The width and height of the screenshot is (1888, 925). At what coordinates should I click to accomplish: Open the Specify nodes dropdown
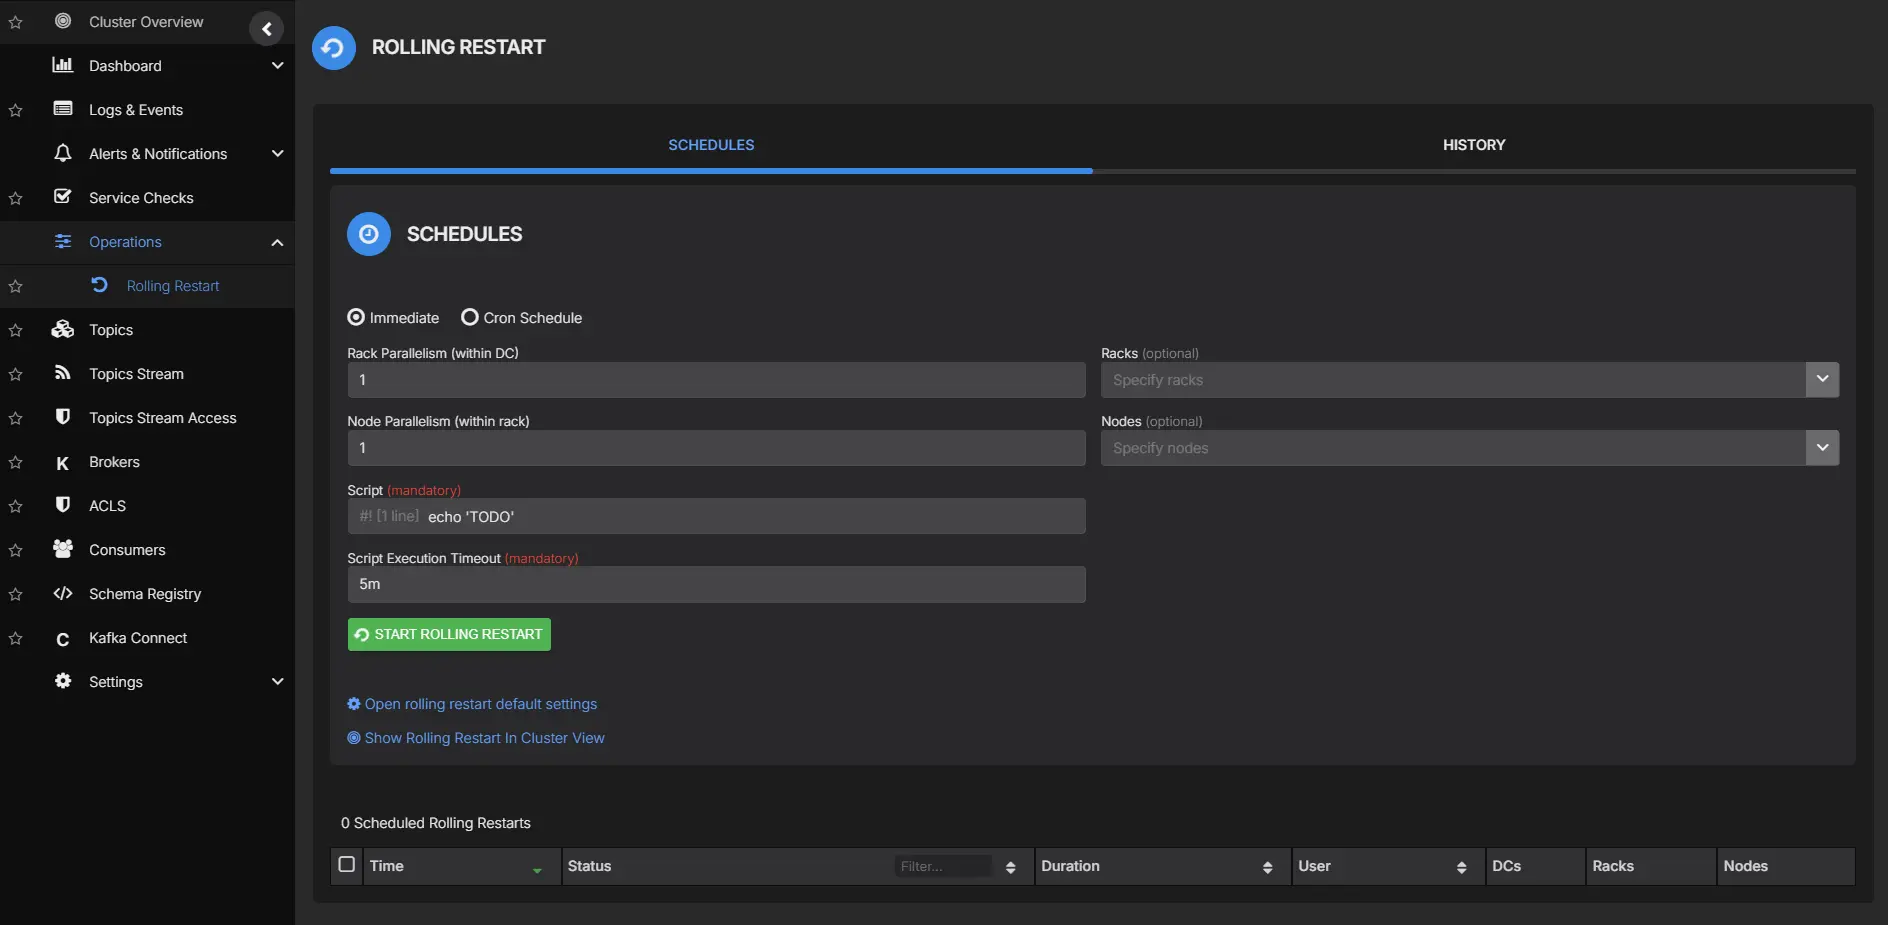point(1821,448)
